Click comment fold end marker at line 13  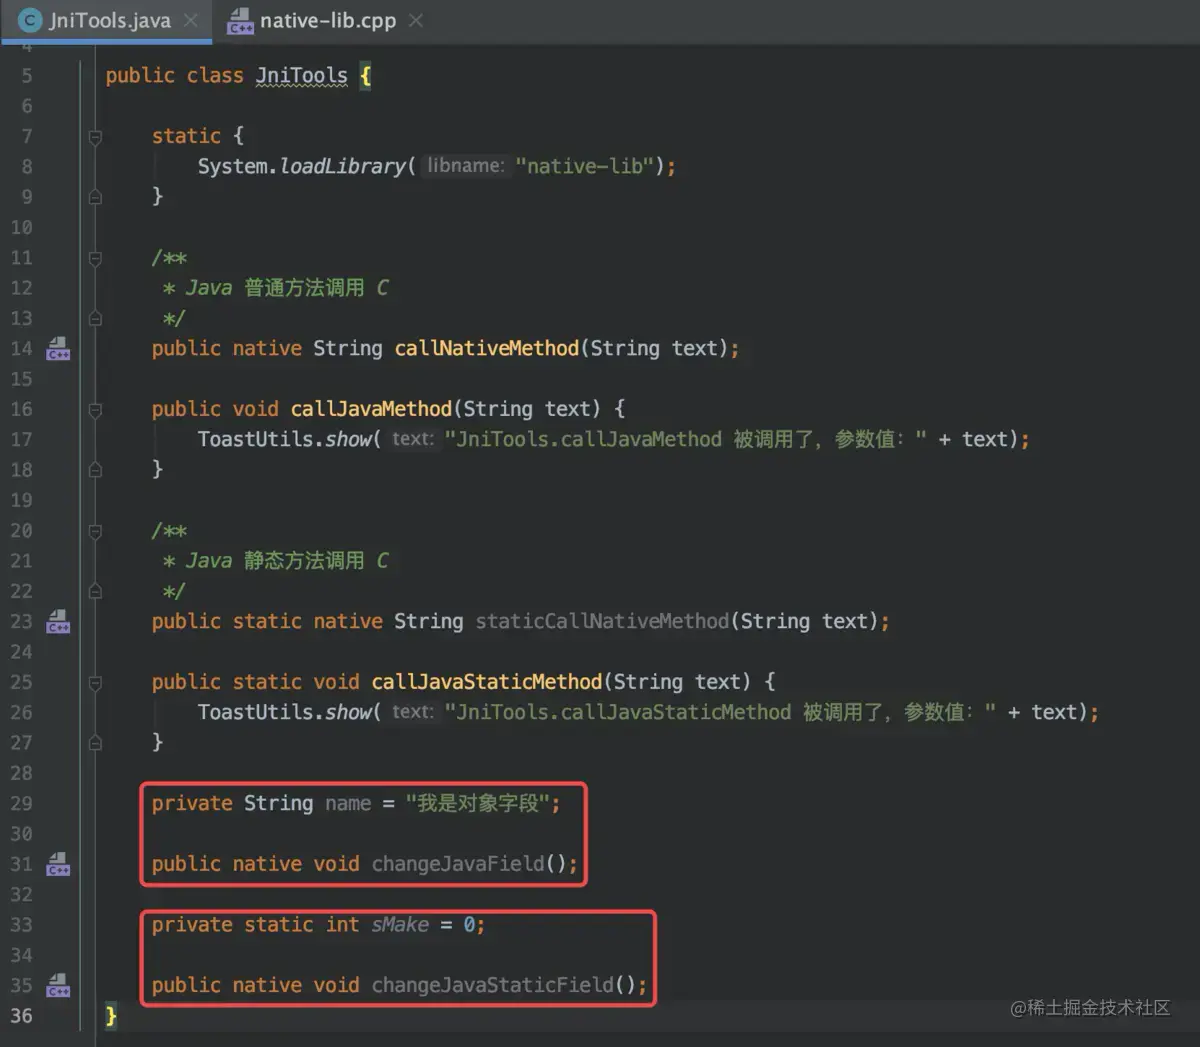[x=95, y=318]
